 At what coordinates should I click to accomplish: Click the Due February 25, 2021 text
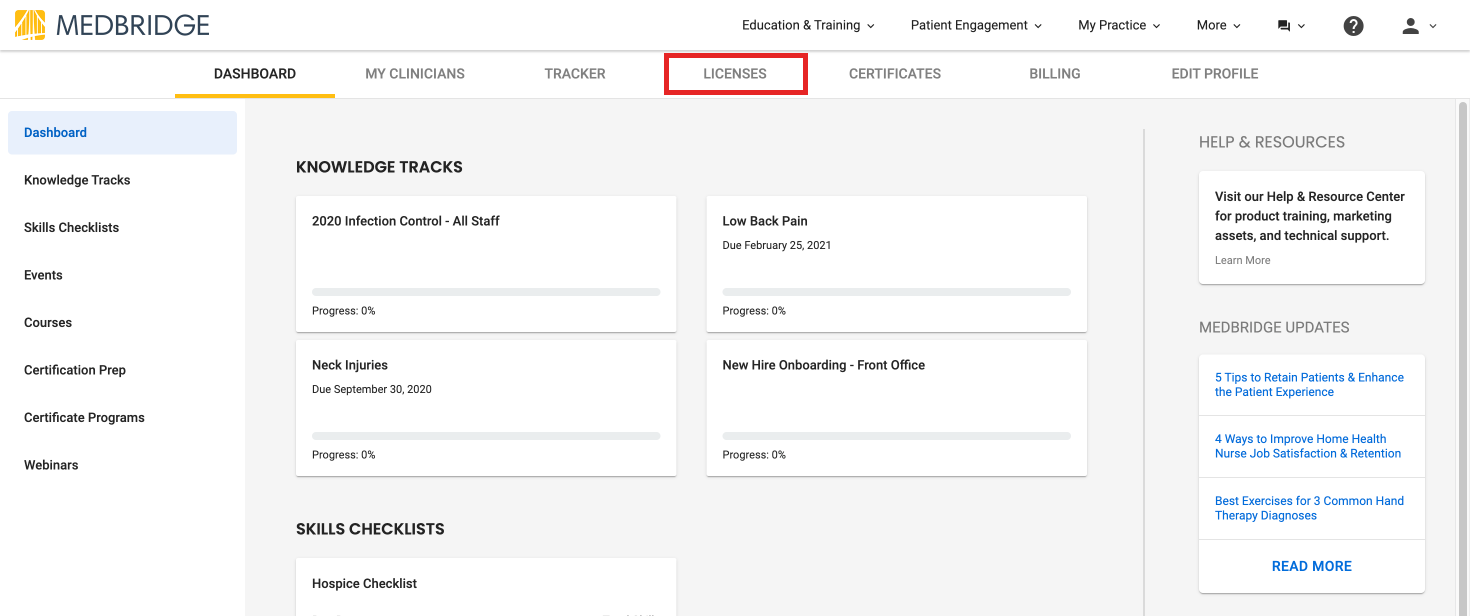[x=777, y=245]
